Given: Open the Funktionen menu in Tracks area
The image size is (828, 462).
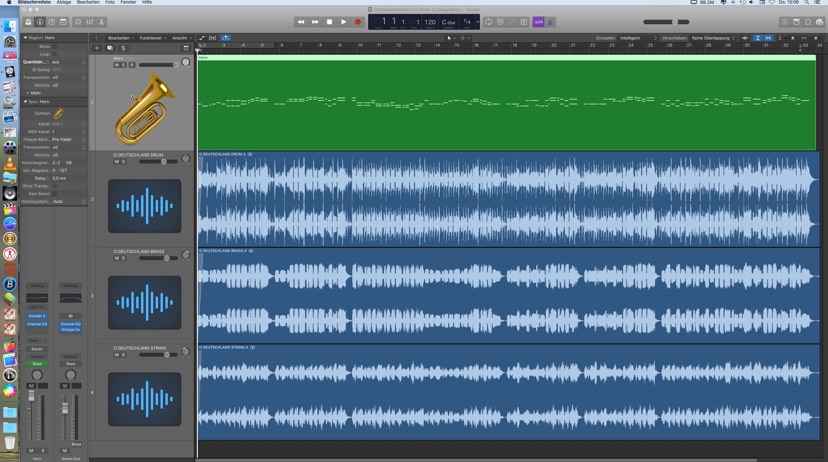Looking at the screenshot, I should (x=152, y=38).
